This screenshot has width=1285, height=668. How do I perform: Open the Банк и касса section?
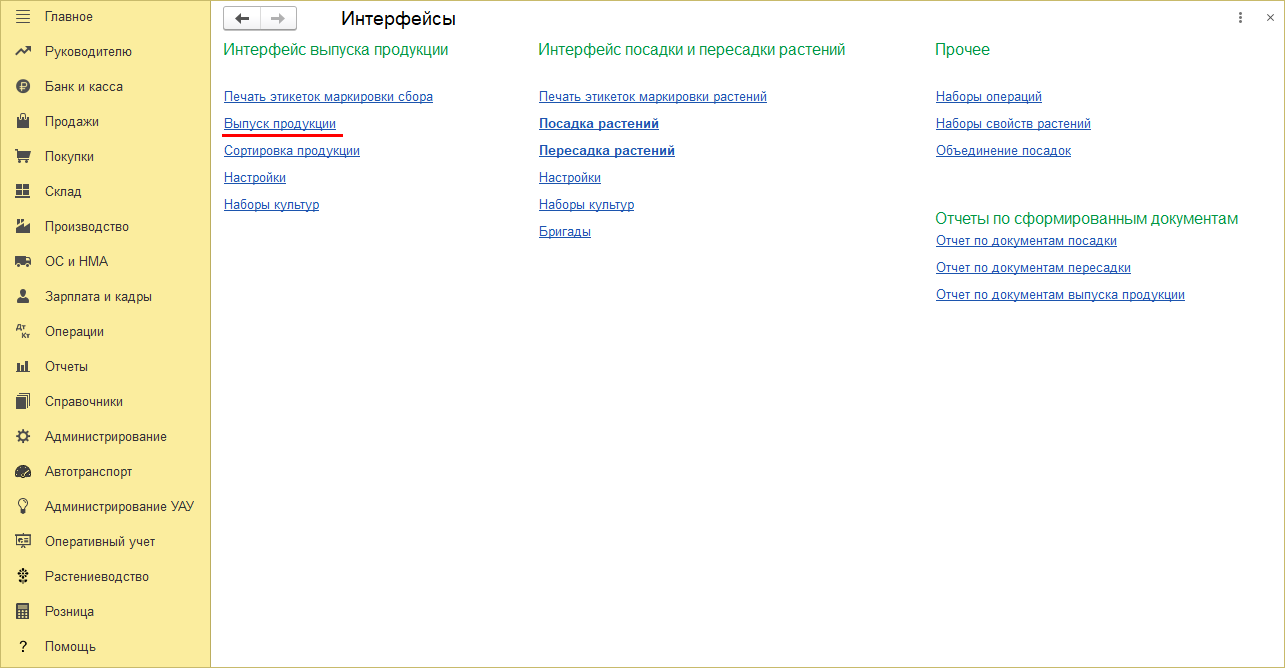(84, 87)
